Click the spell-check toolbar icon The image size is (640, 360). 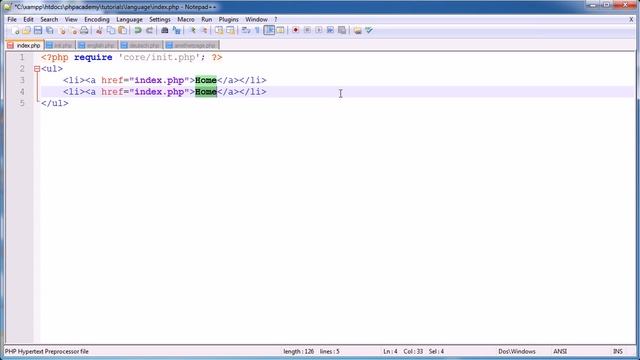point(369,31)
